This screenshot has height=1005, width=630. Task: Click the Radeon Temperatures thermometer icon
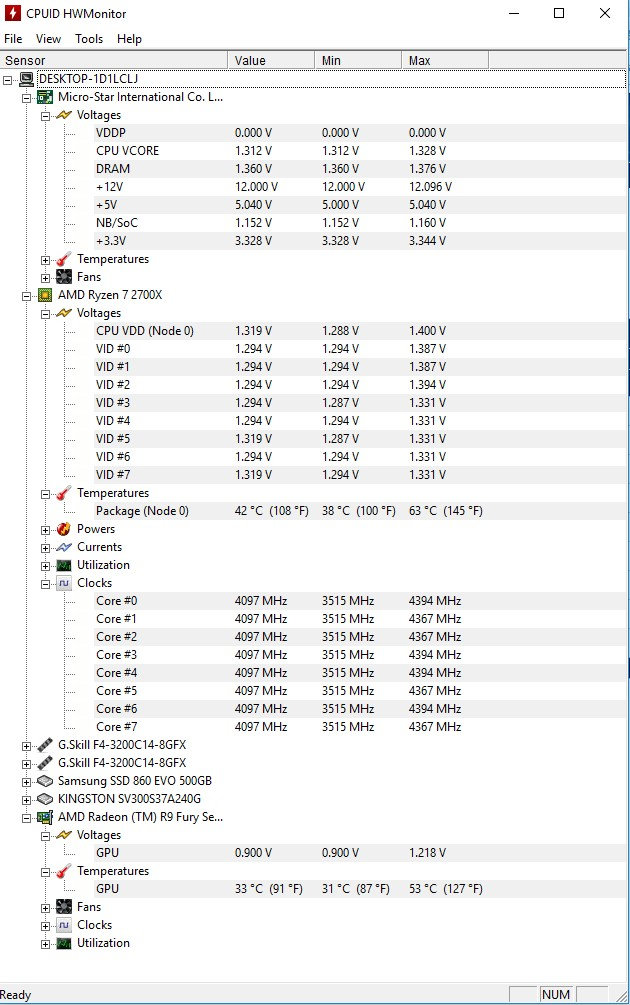point(63,871)
